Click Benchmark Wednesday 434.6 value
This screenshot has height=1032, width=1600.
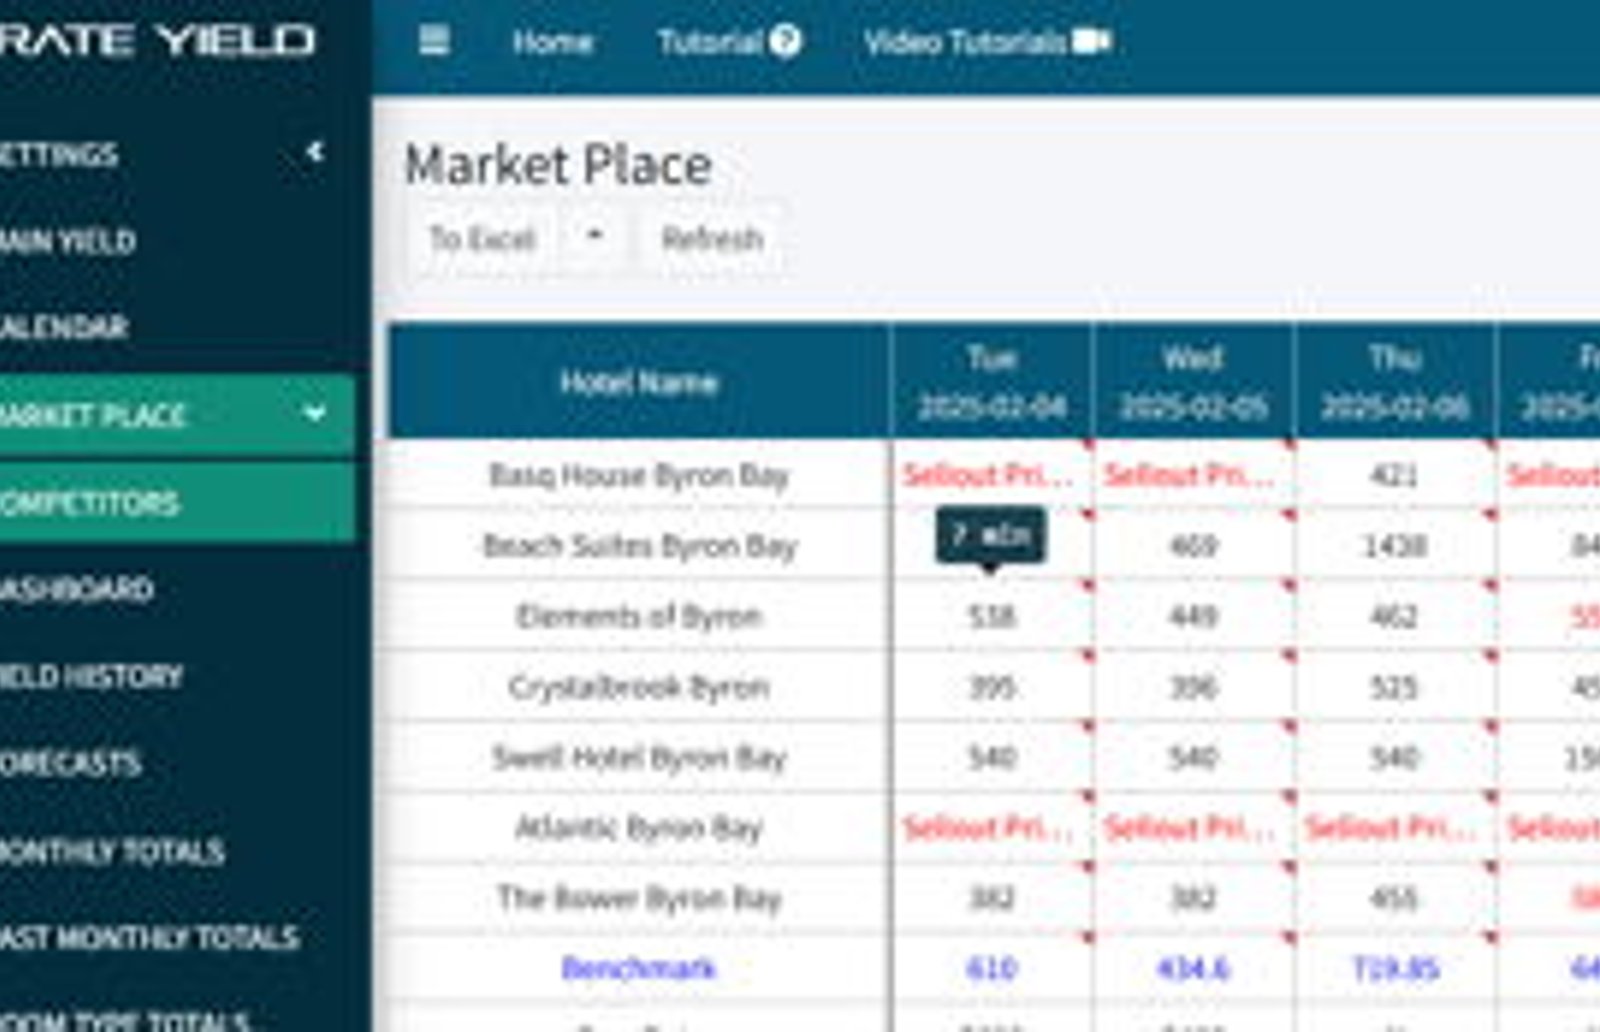click(x=1193, y=968)
